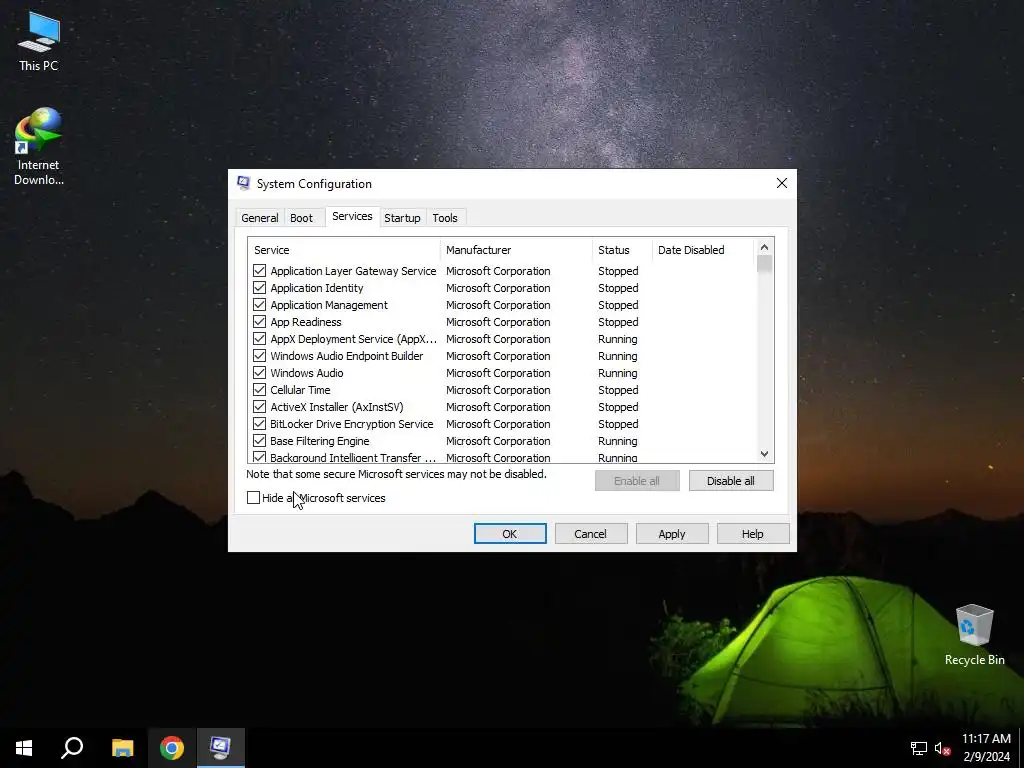Click the Apply button
This screenshot has width=1024, height=768.
coord(671,534)
